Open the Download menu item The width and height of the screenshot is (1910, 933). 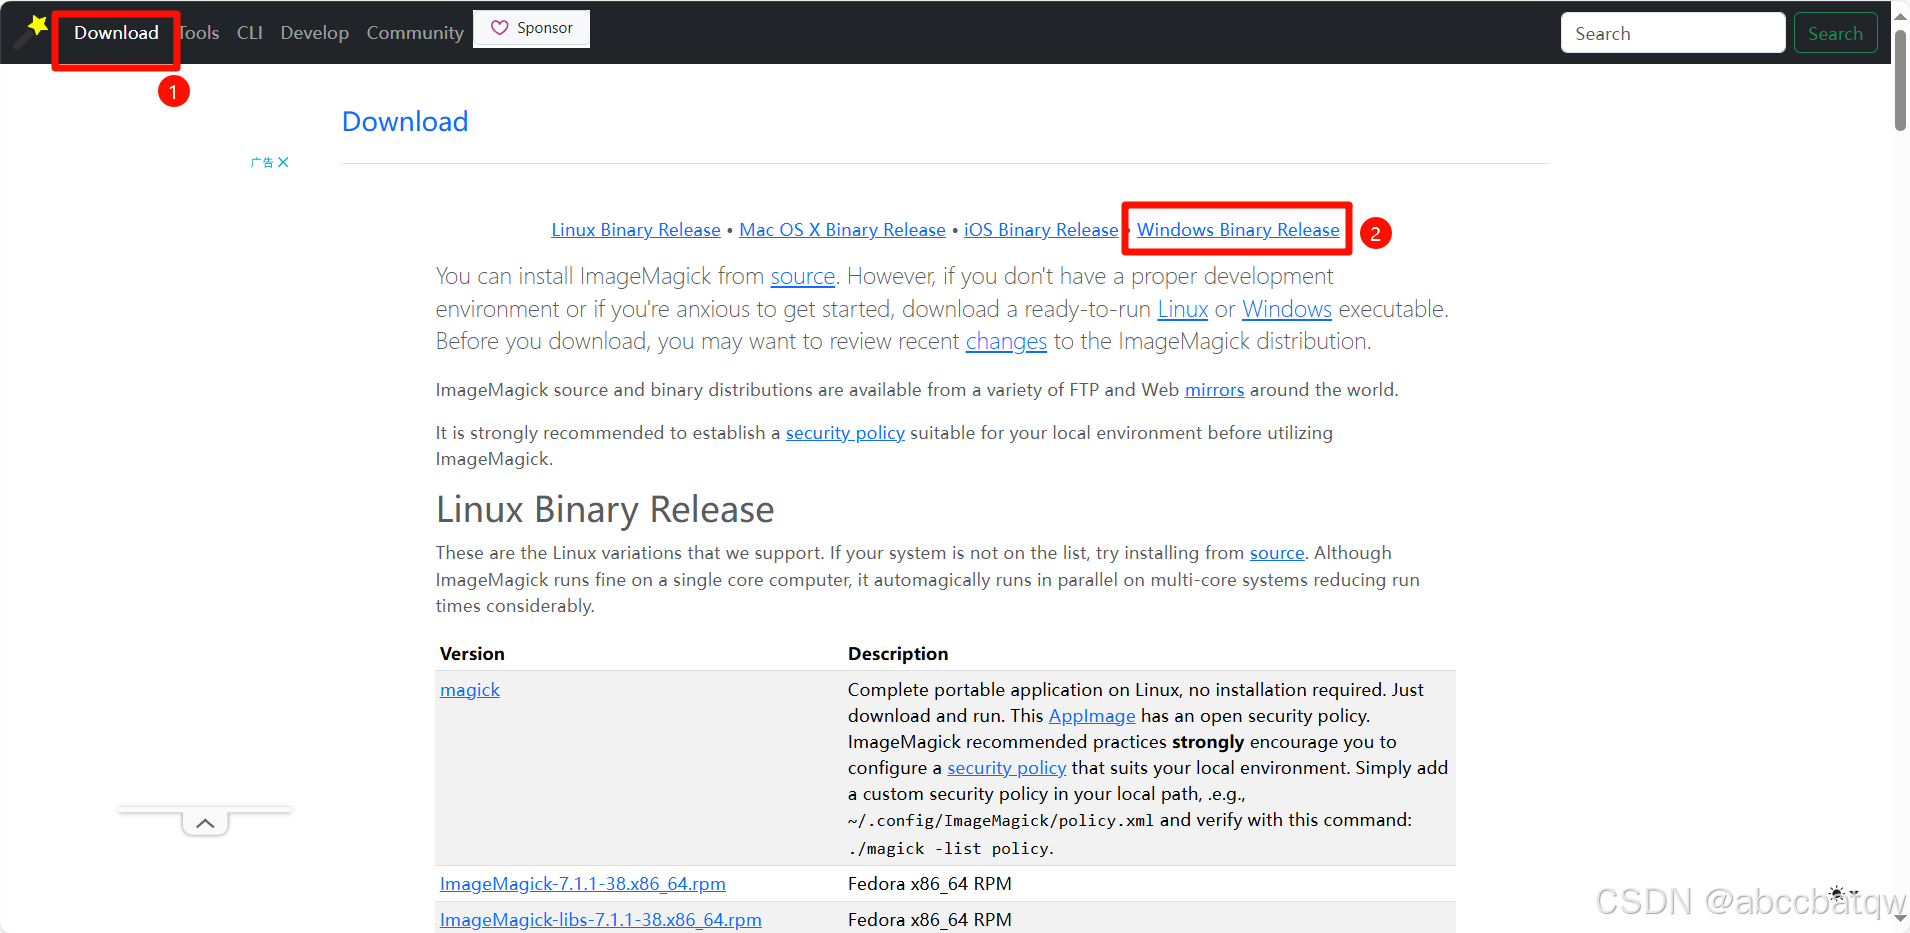pos(116,33)
